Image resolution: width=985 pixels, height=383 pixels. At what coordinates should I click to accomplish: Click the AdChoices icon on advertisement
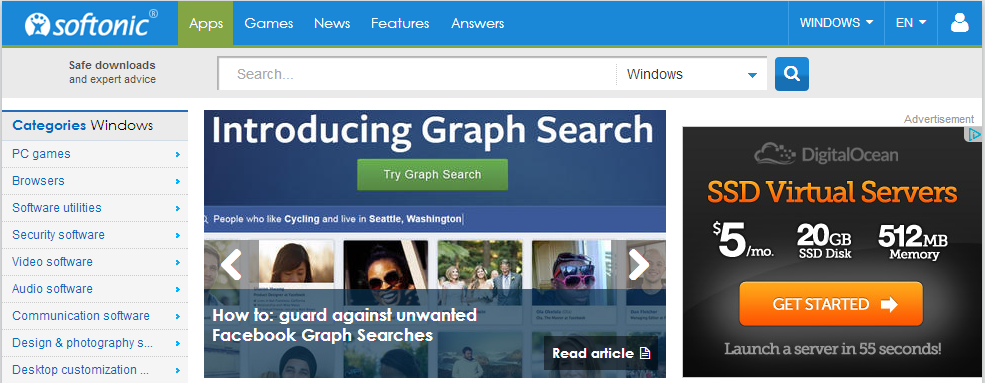pyautogui.click(x=974, y=134)
